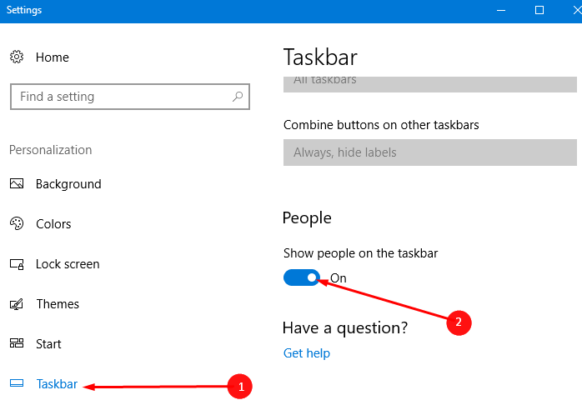The width and height of the screenshot is (582, 400).
Task: Click the search magnifier icon
Action: coord(238,96)
